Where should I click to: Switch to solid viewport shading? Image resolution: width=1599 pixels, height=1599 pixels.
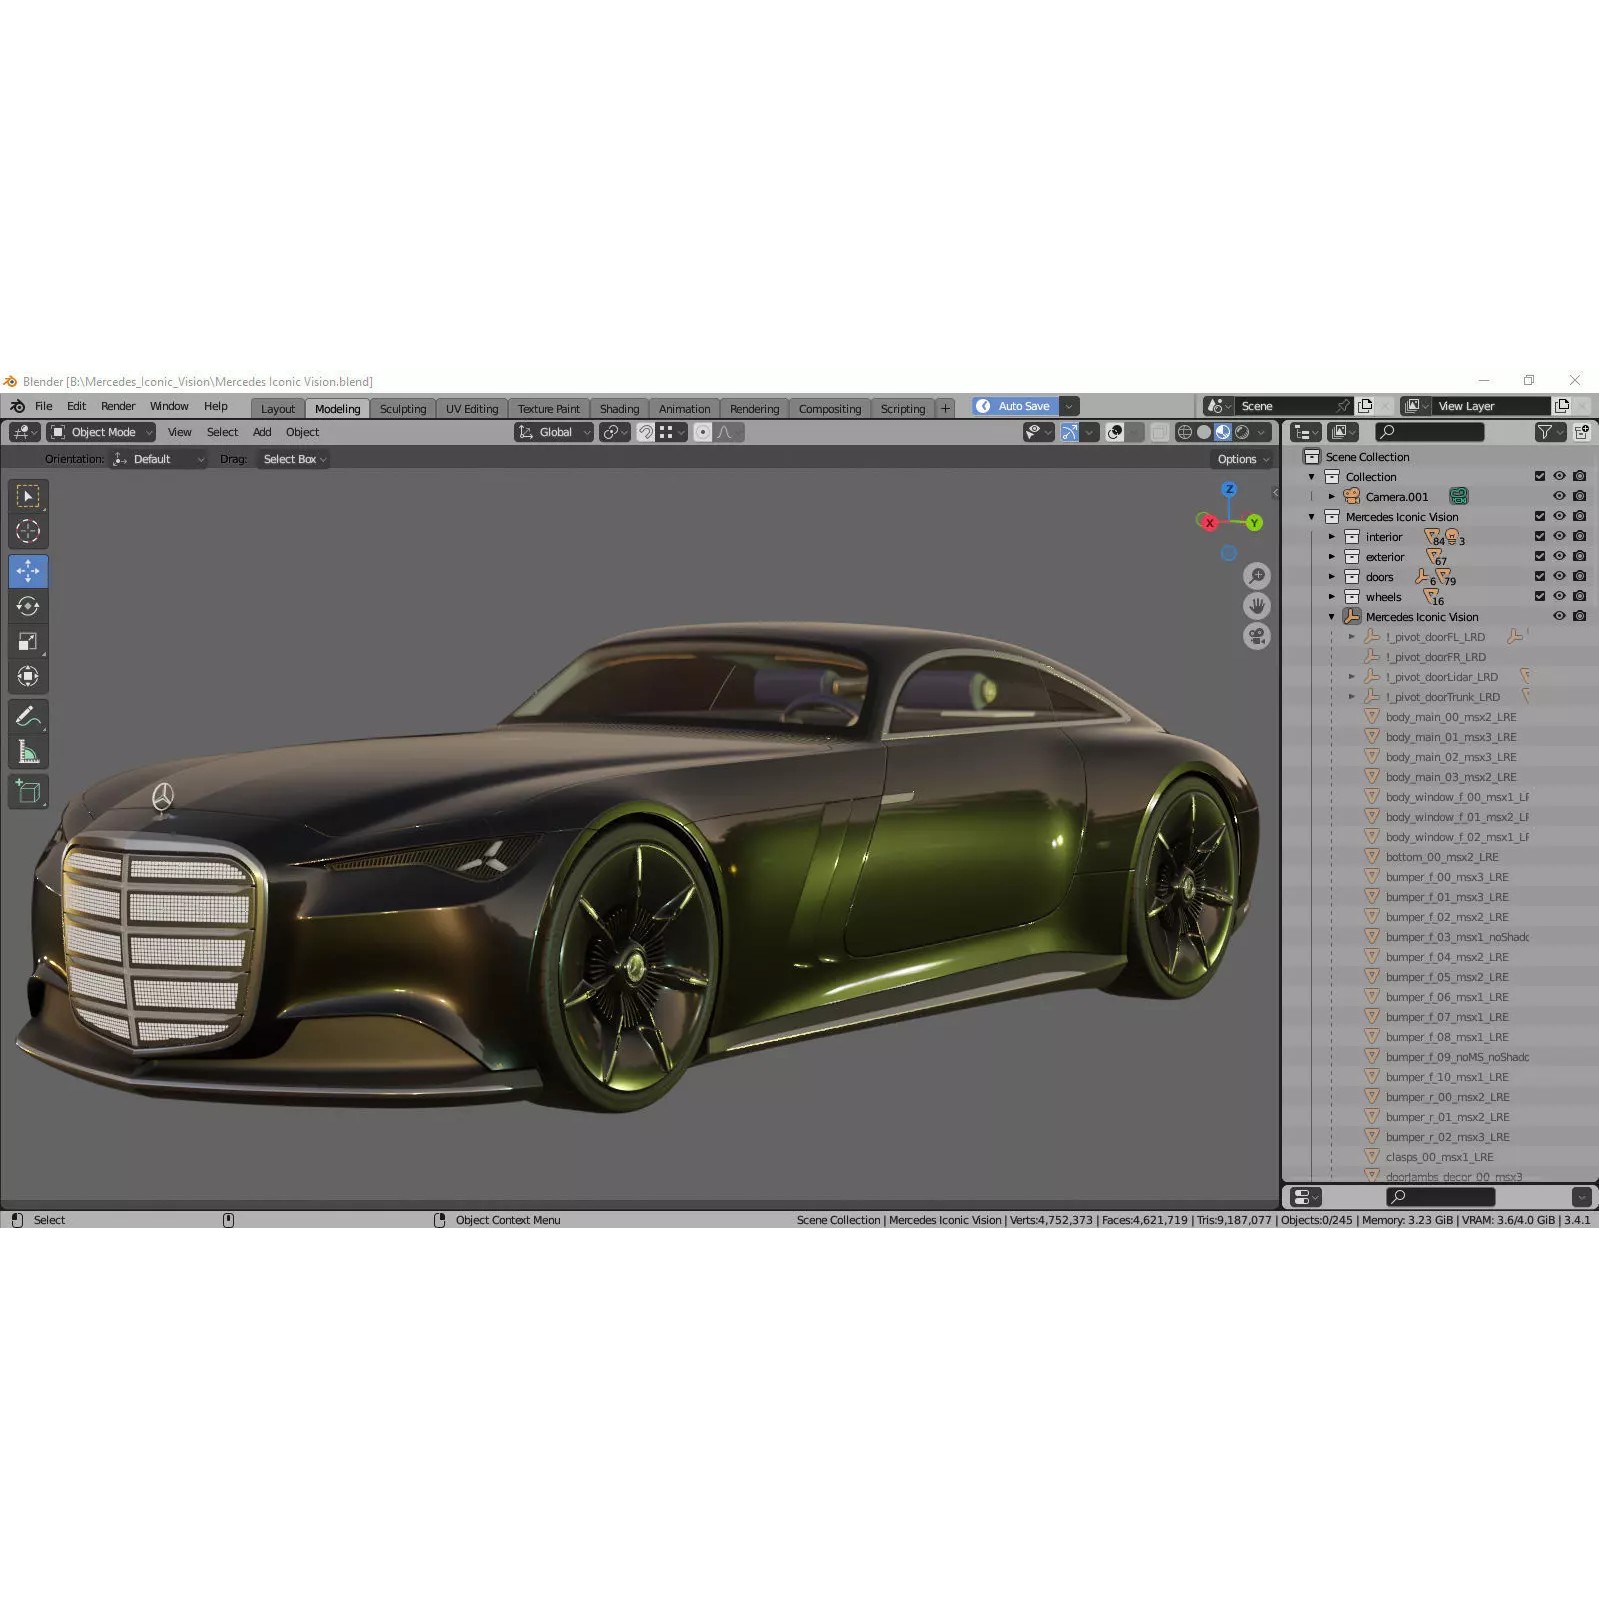point(1204,432)
